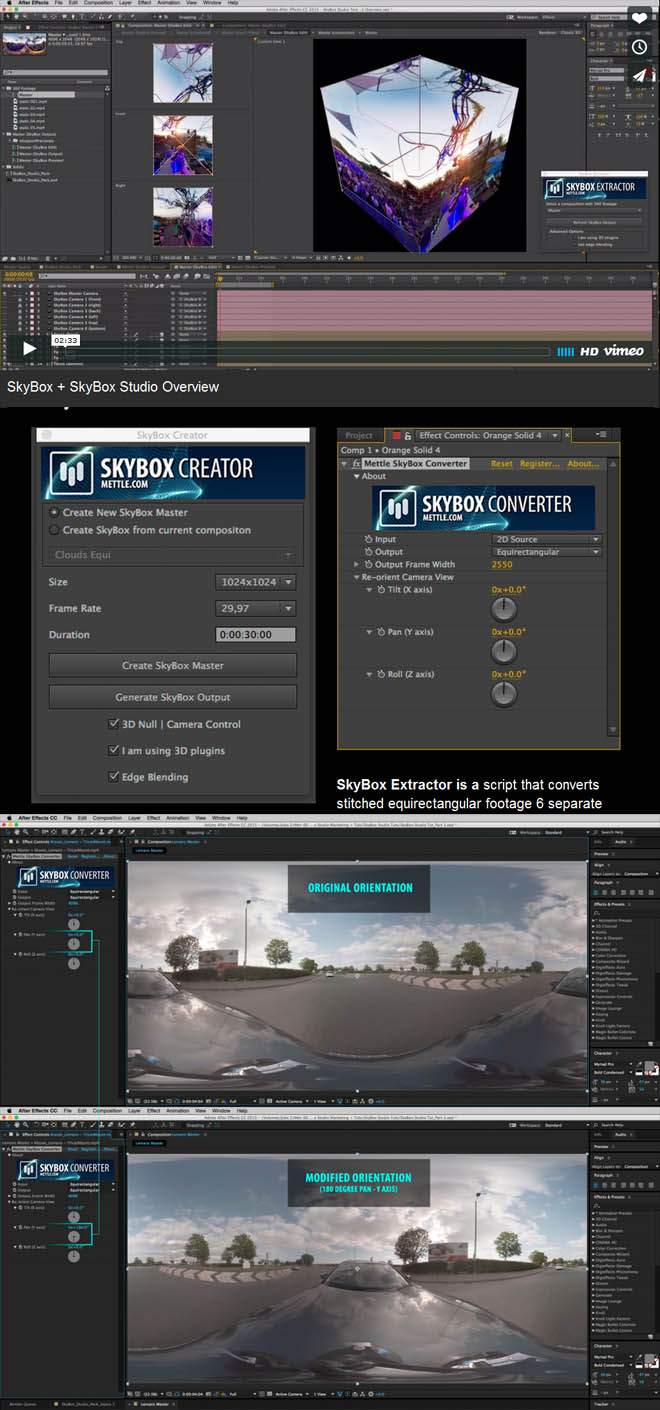The width and height of the screenshot is (660, 1410).
Task: Toggle the Pan (Y axis) stopwatch icon
Action: 381,633
